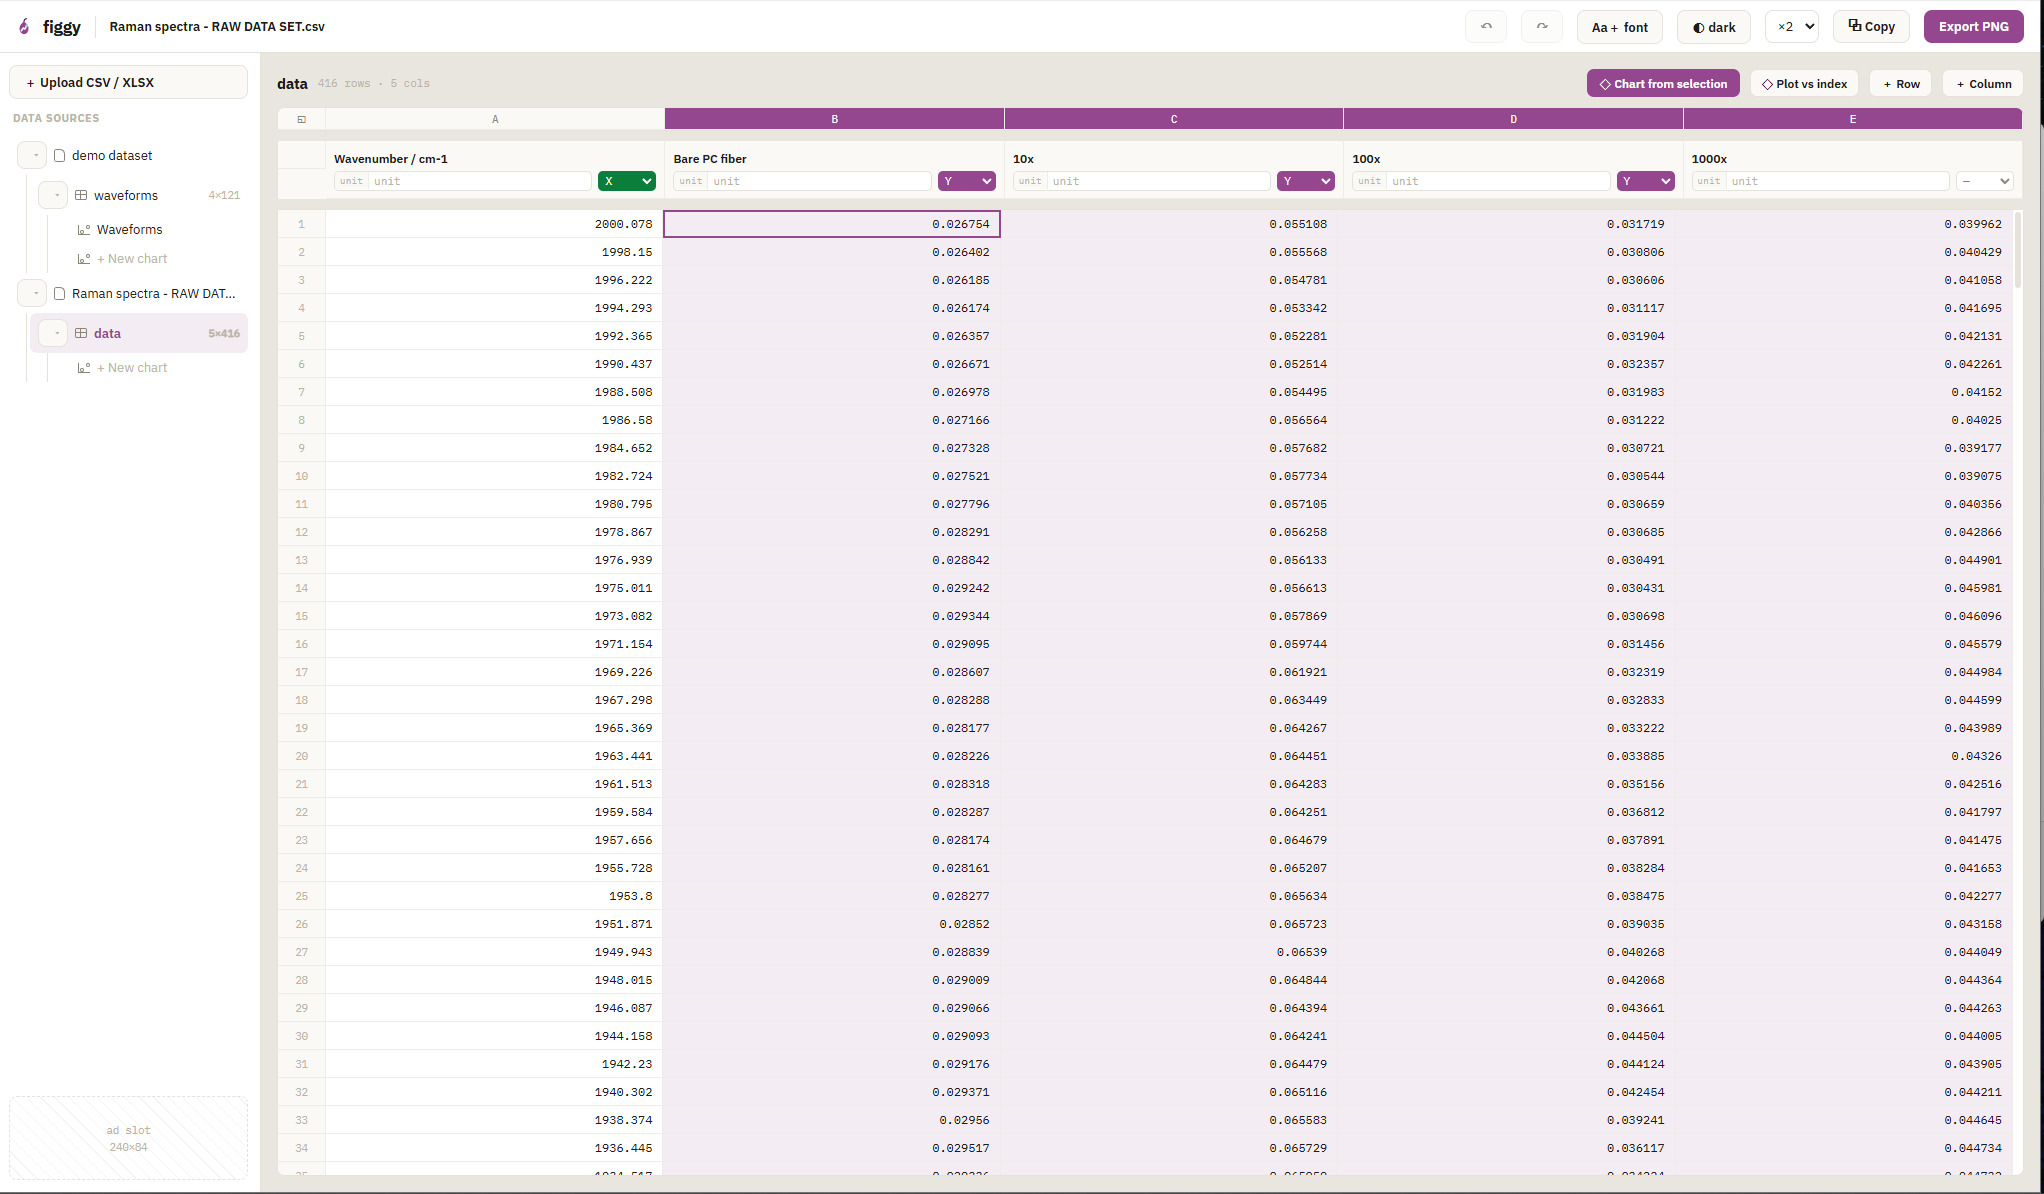Screen dimensions: 2044x1194
Task: Click chart icon beside Waveforms chart
Action: coord(84,230)
